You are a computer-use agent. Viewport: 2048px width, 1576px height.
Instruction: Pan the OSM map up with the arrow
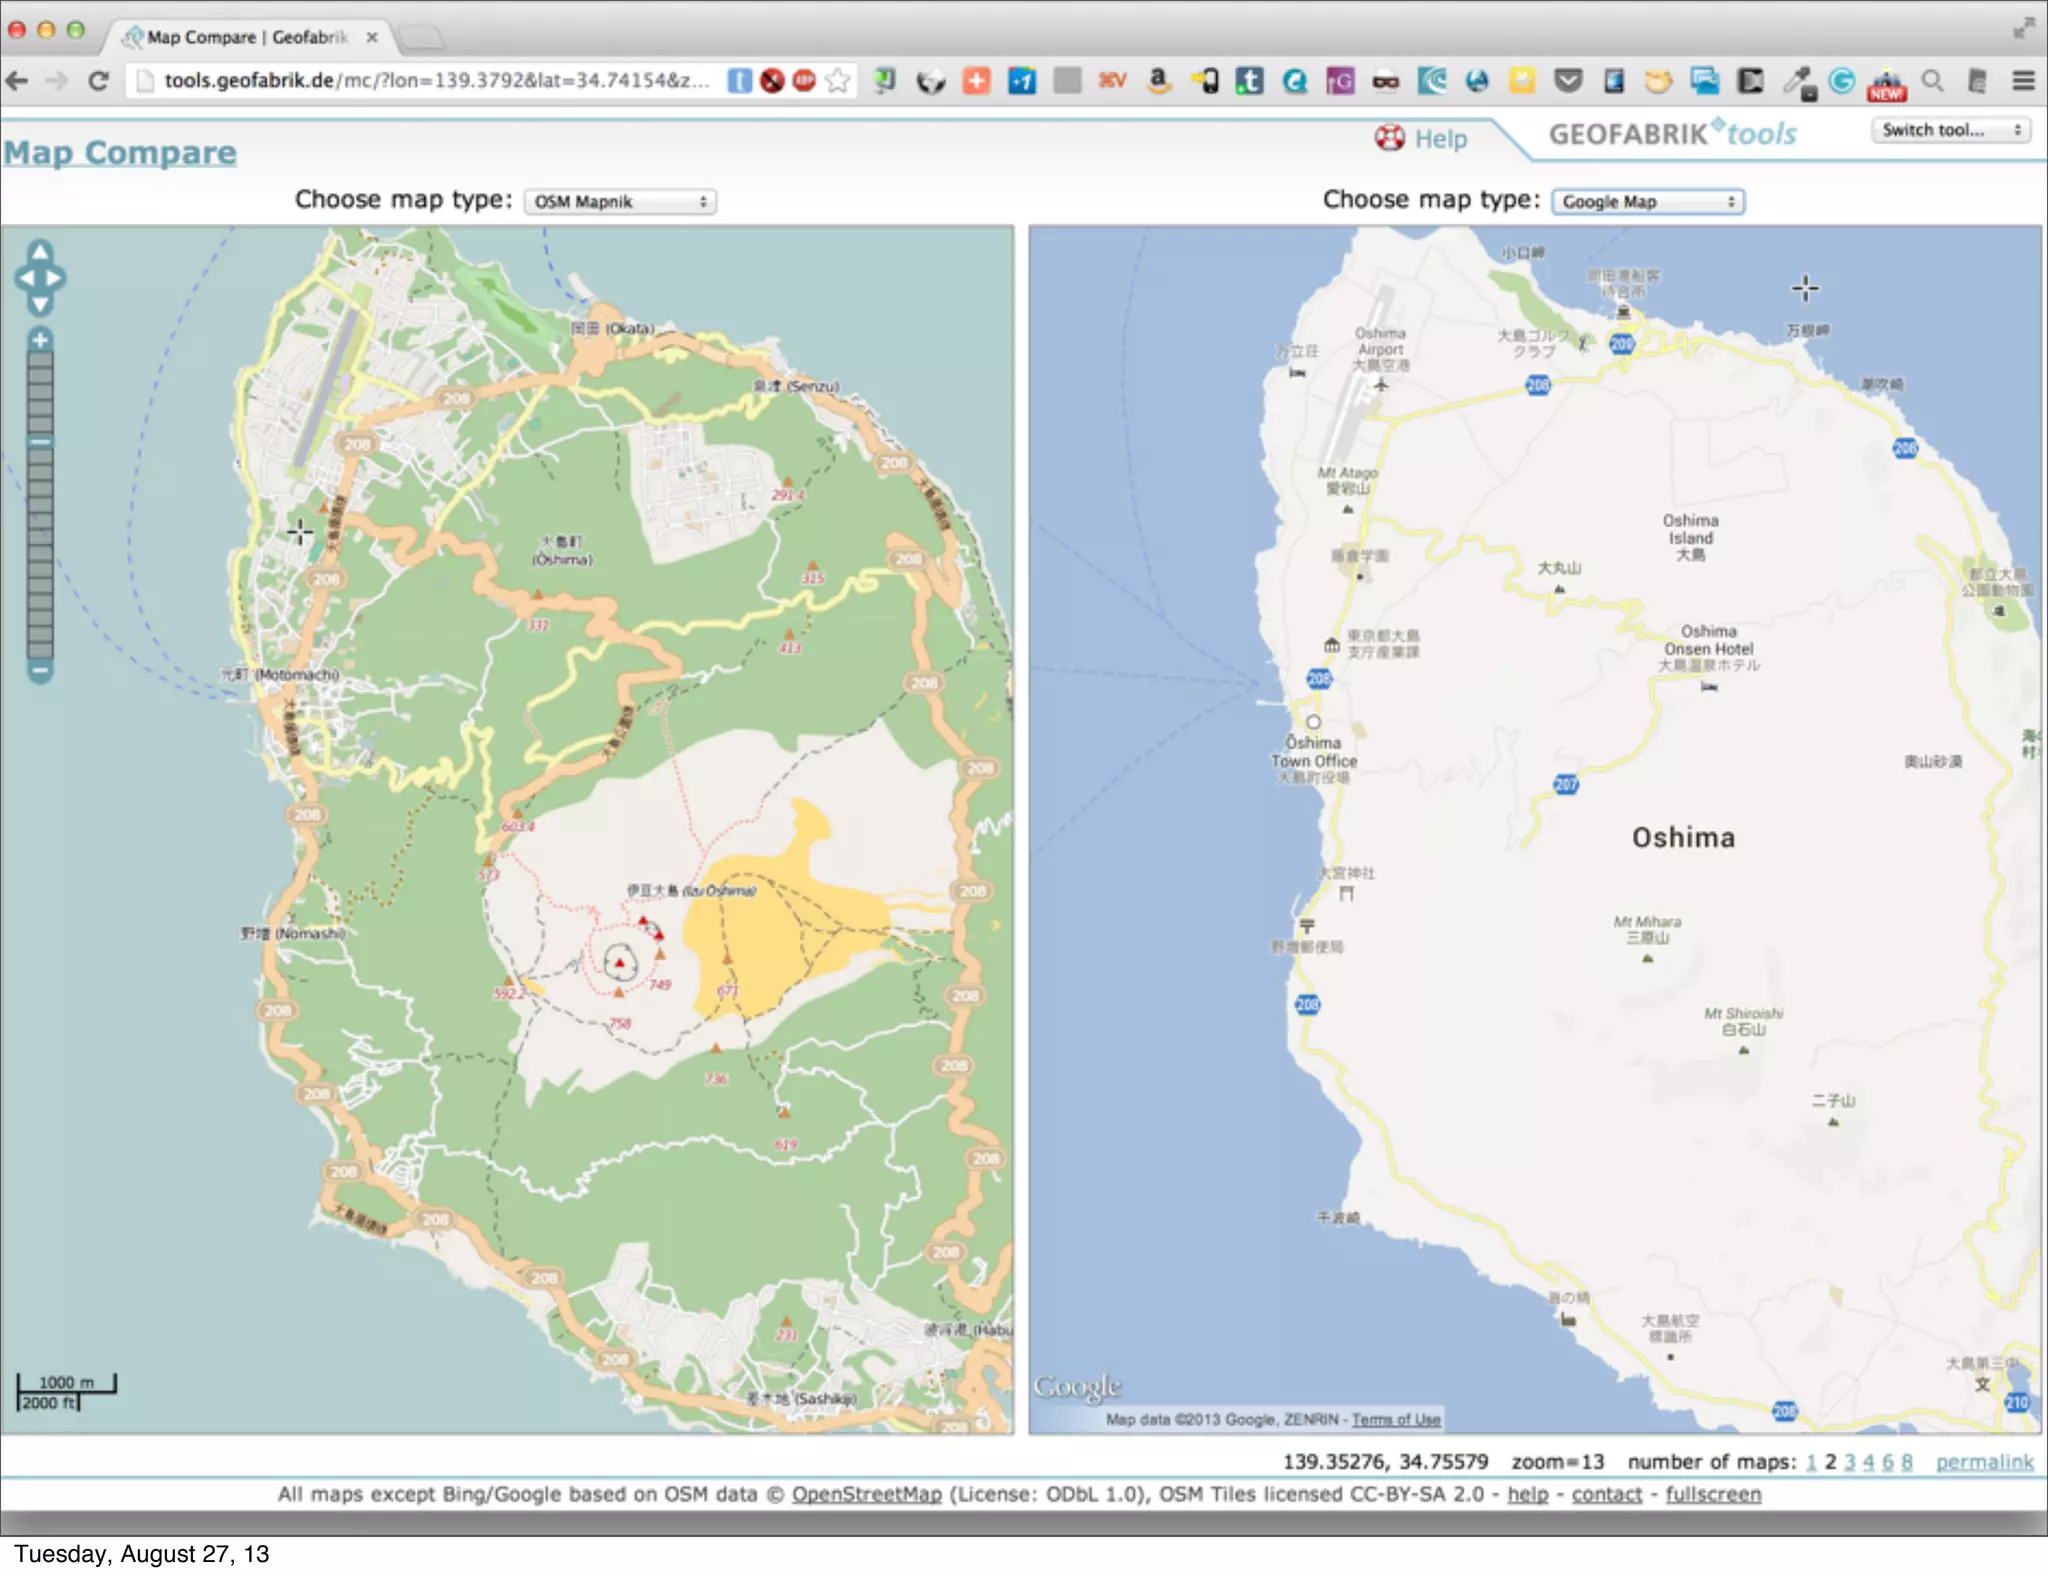click(x=40, y=252)
